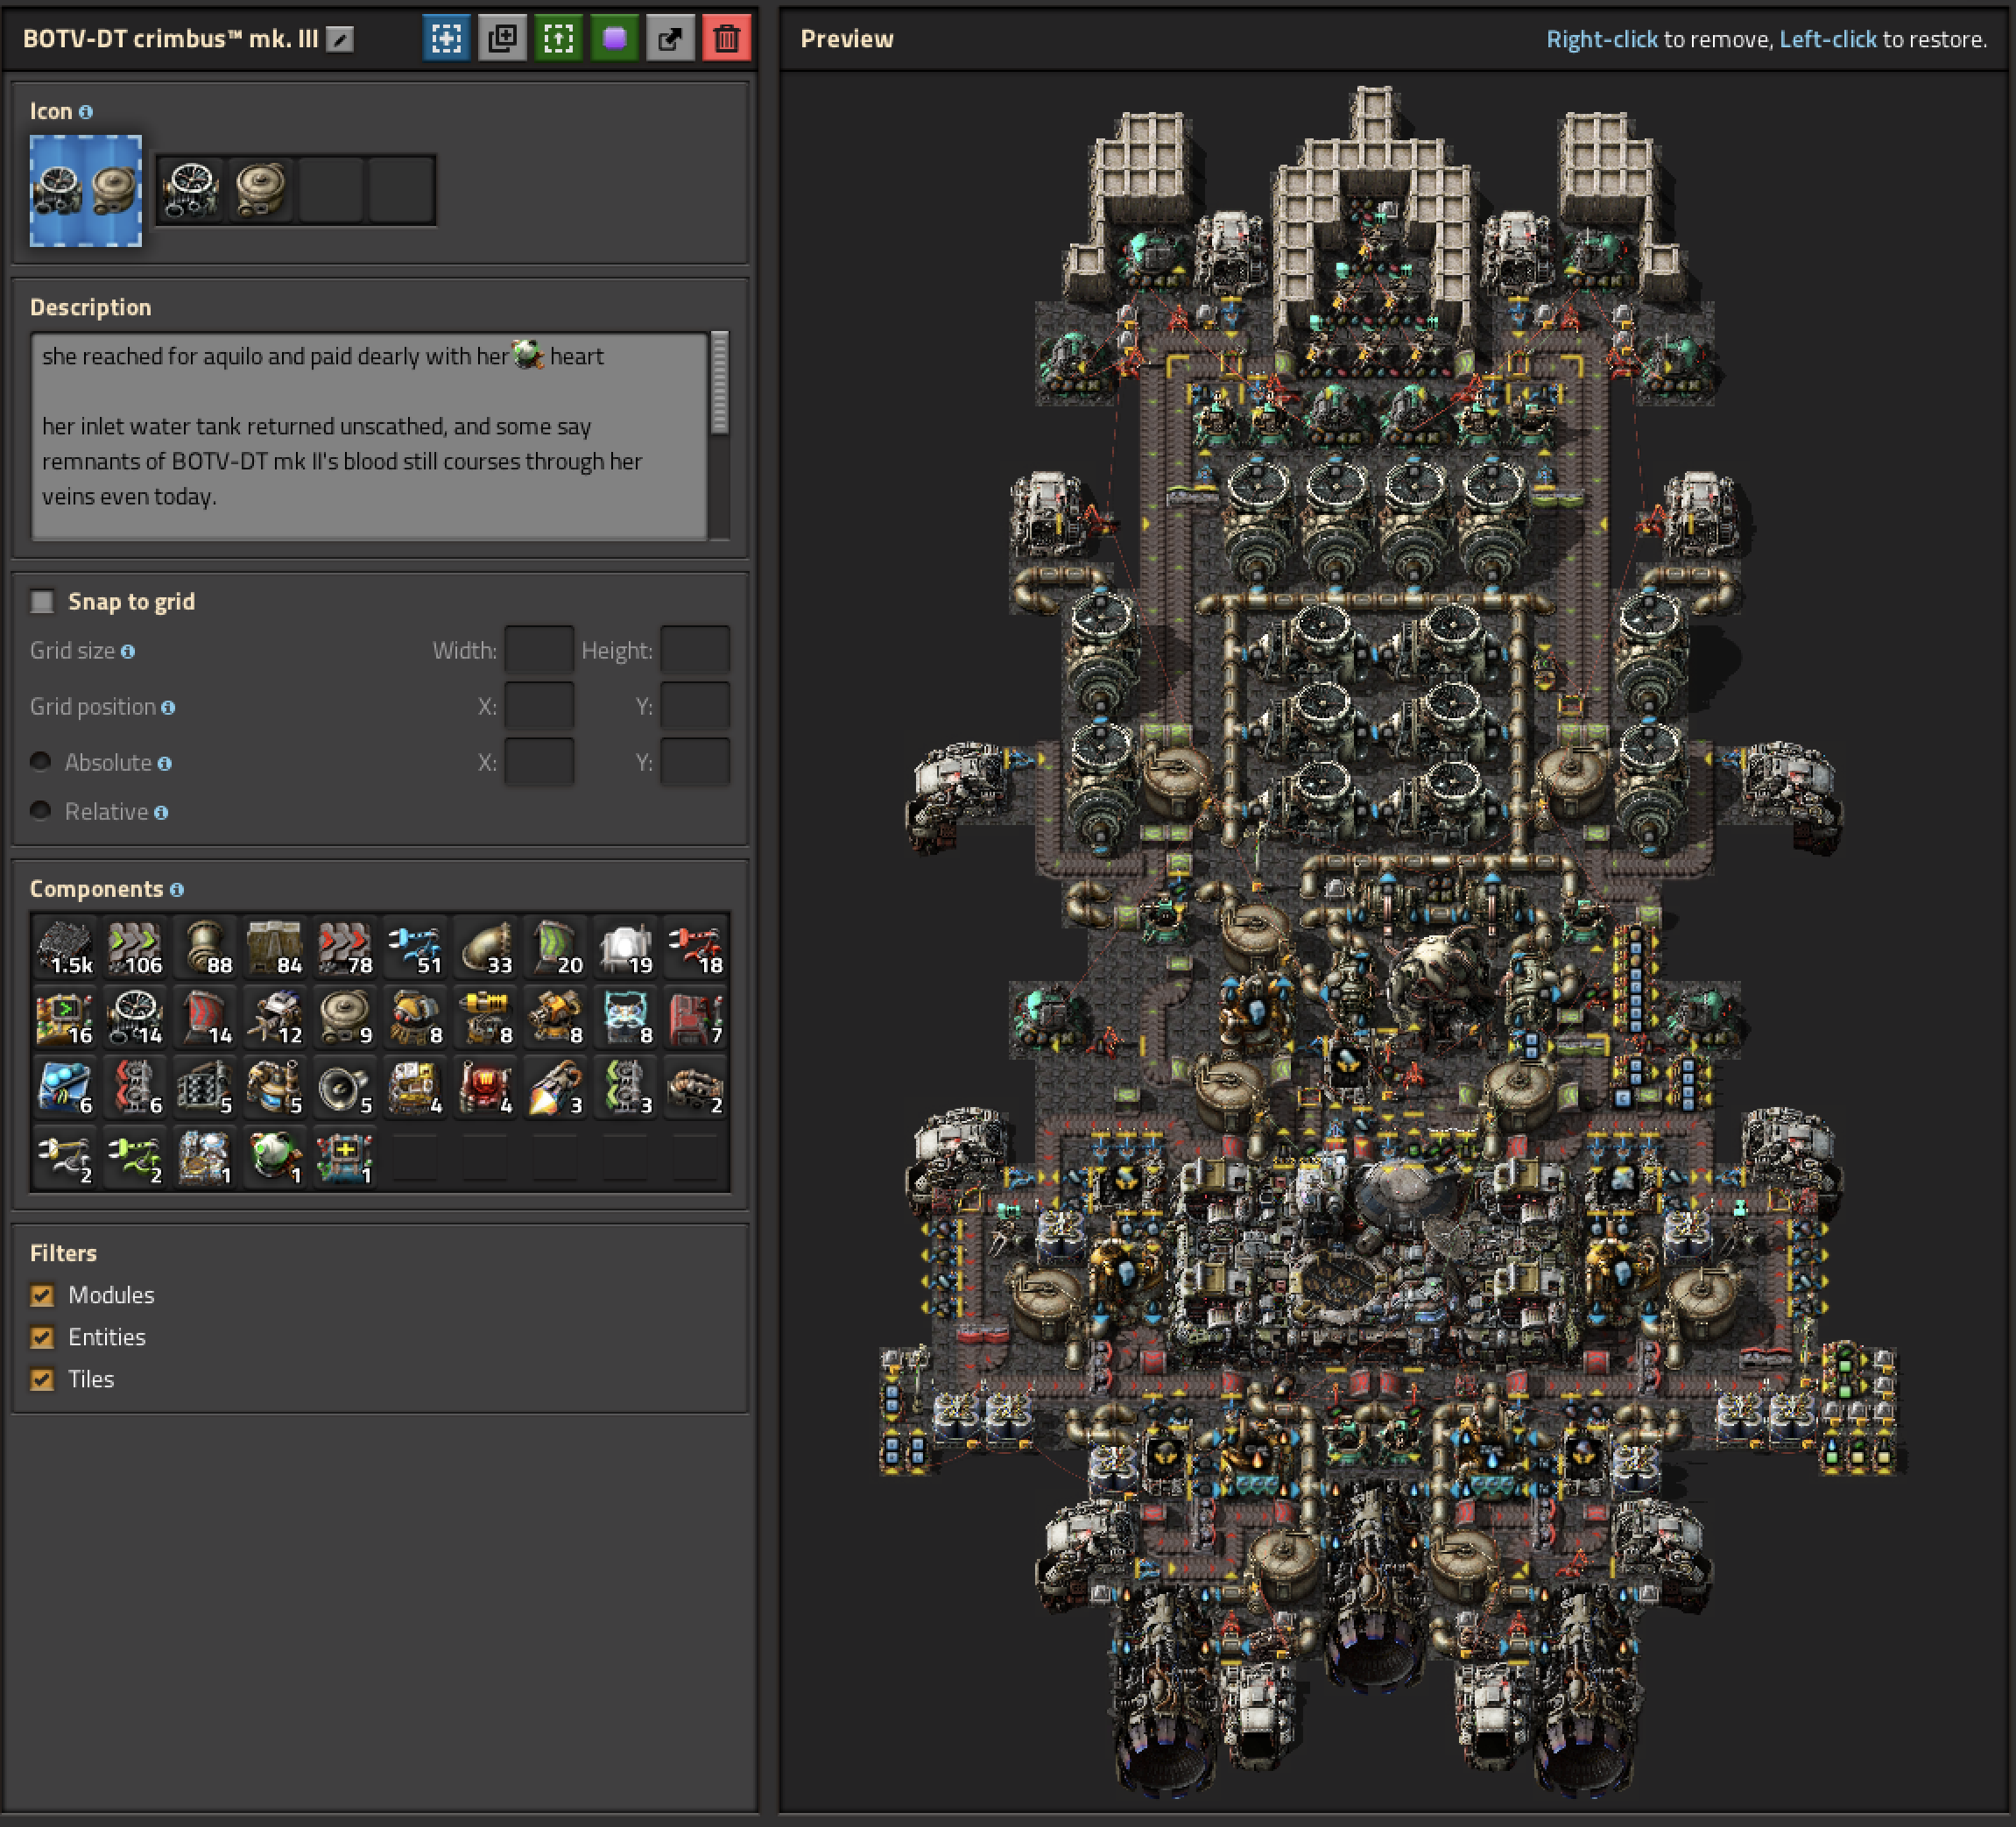Select the fourth empty icon slot
Viewport: 2016px width, 1827px height.
click(x=401, y=189)
